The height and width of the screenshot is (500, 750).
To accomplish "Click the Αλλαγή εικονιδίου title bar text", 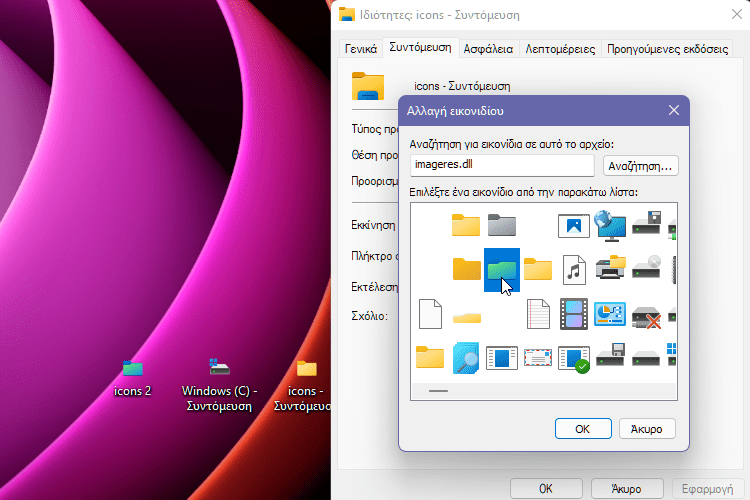I will (455, 111).
